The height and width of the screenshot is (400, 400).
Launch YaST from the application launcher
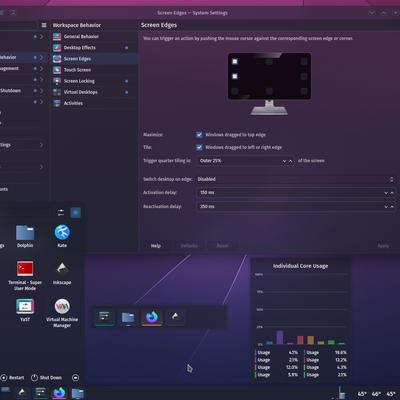(x=25, y=310)
